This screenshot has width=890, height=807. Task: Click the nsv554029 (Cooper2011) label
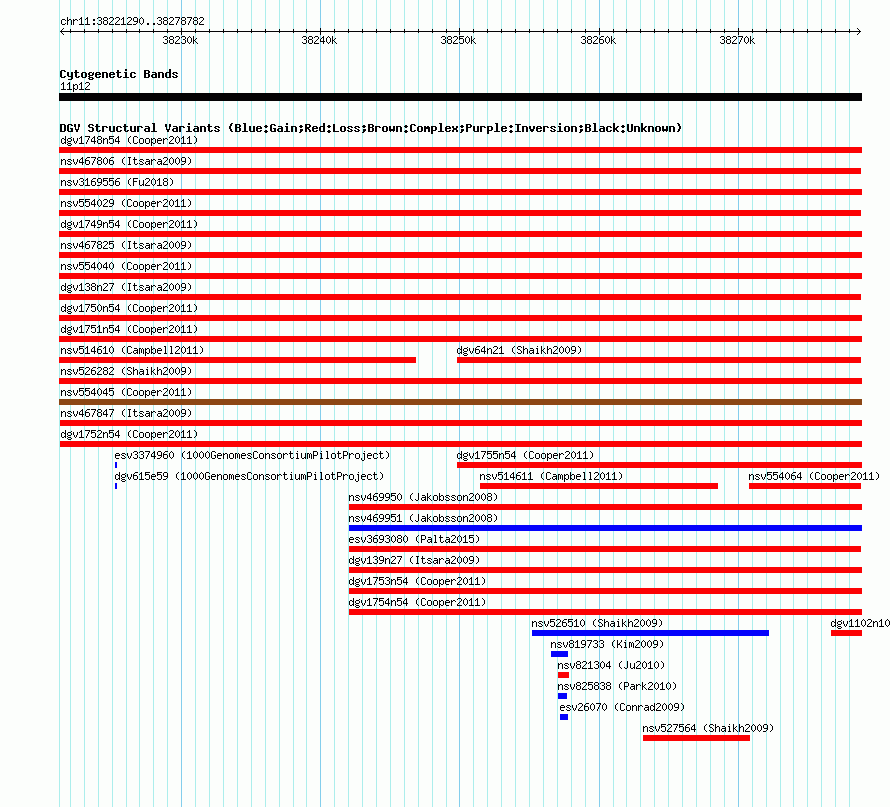click(x=126, y=203)
